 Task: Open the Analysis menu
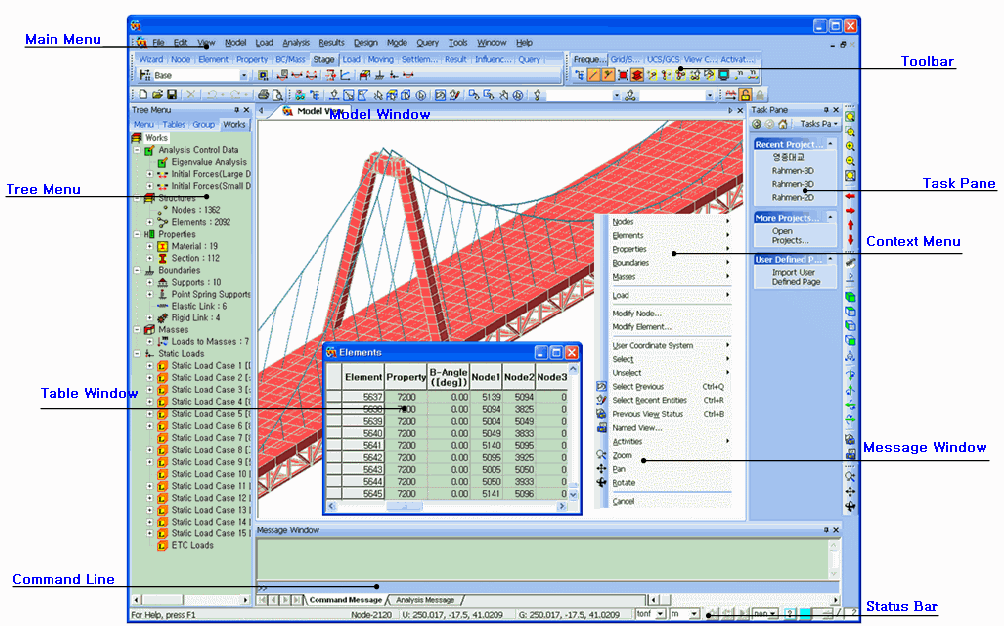[296, 43]
